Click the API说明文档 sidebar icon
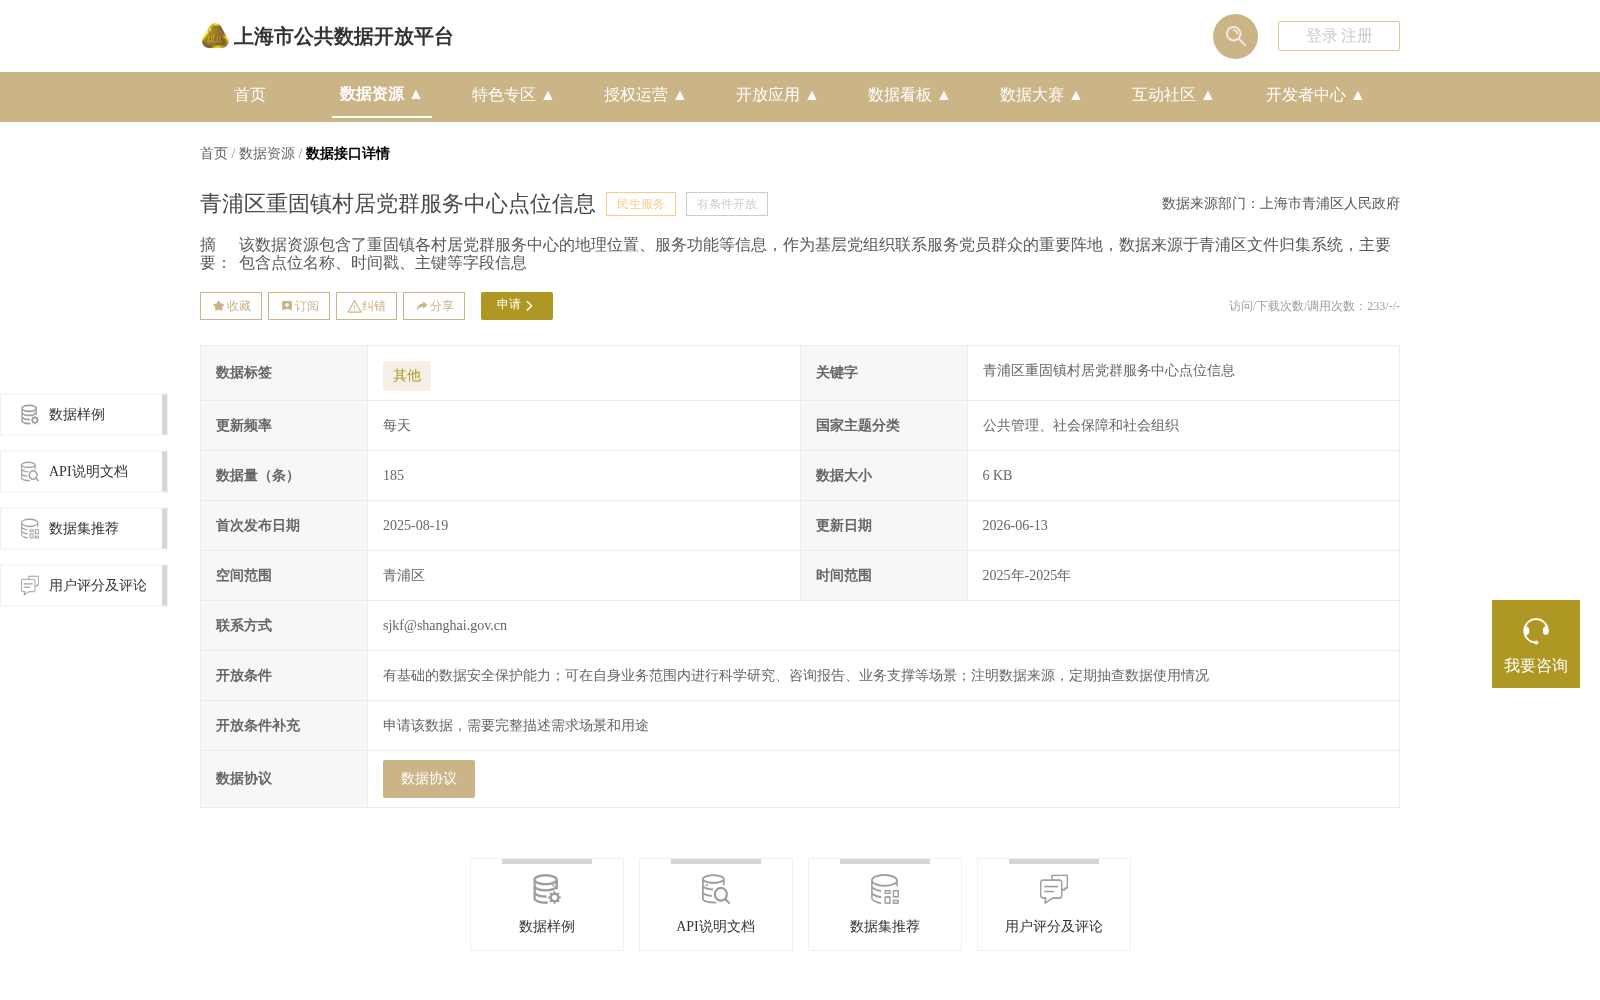1600x1000 pixels. coord(30,471)
